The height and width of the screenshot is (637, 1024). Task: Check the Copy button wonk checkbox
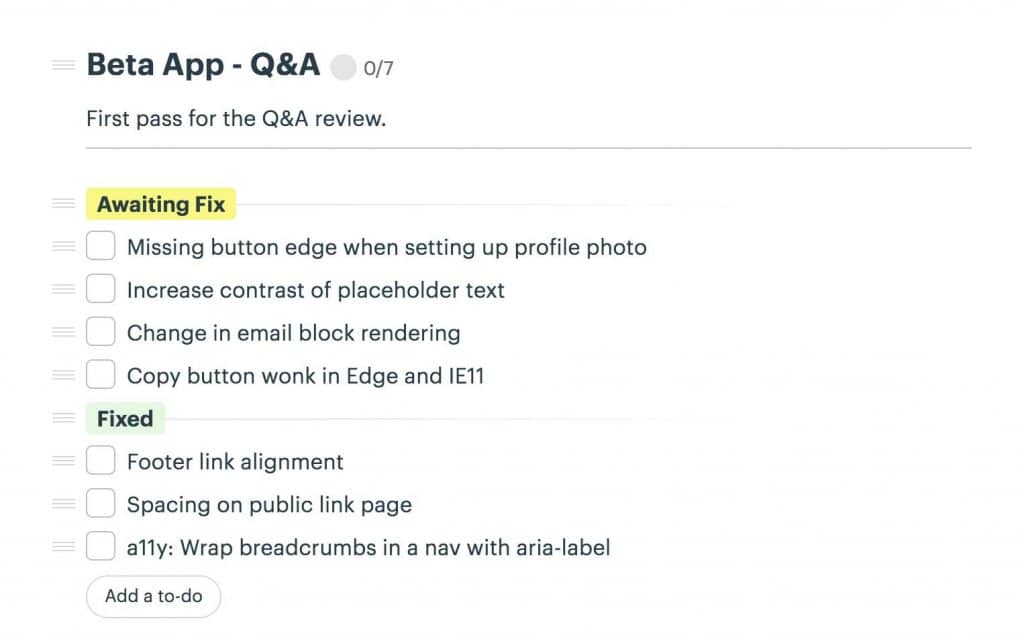coord(101,375)
